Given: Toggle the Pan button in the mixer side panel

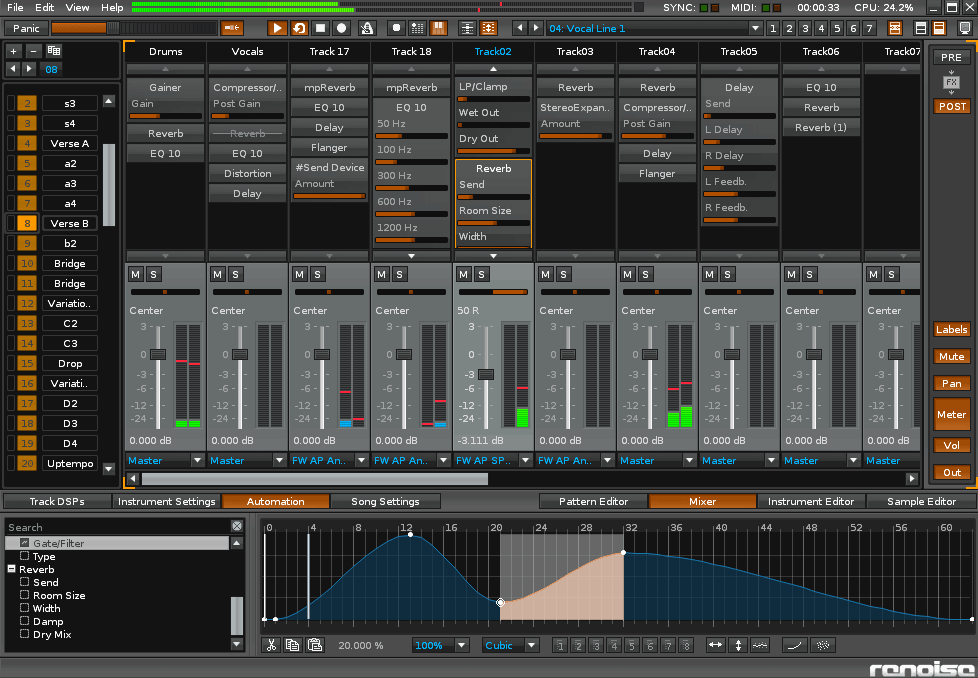Looking at the screenshot, I should [x=951, y=383].
